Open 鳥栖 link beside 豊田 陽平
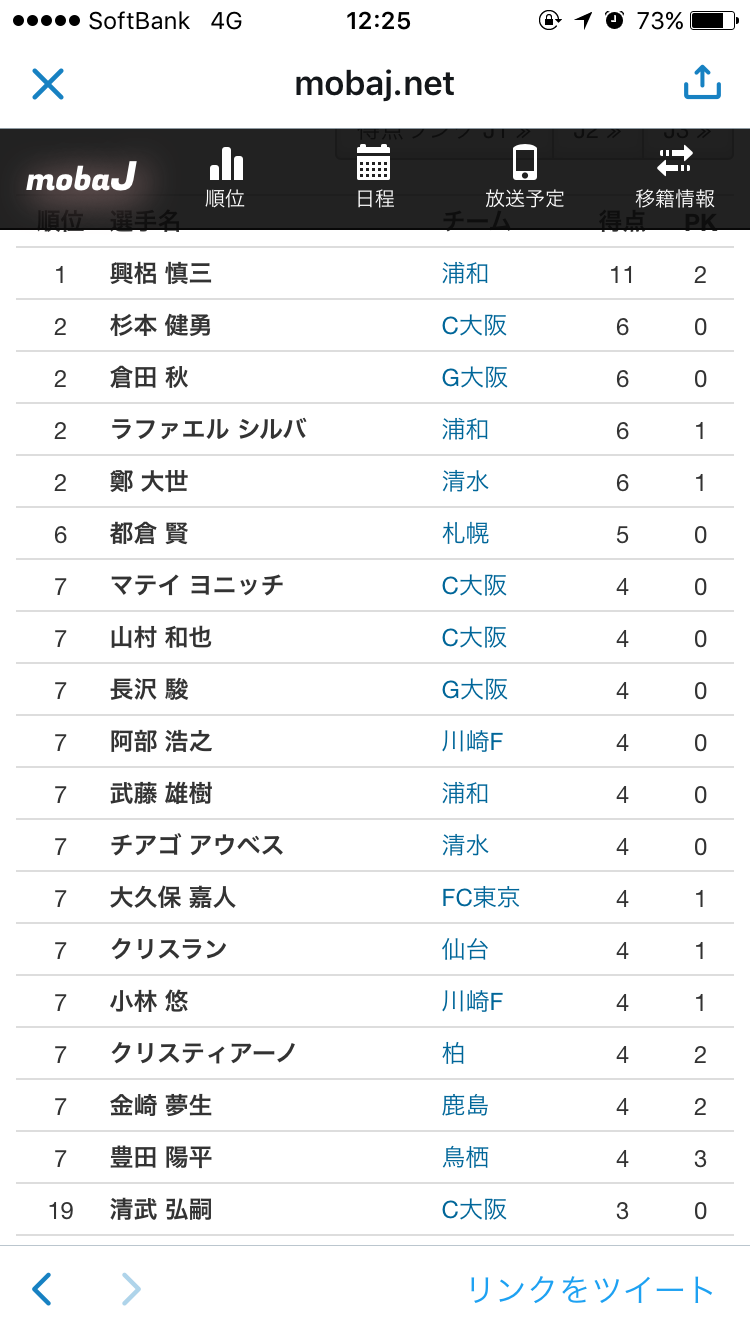Image resolution: width=750 pixels, height=1334 pixels. tap(465, 1158)
